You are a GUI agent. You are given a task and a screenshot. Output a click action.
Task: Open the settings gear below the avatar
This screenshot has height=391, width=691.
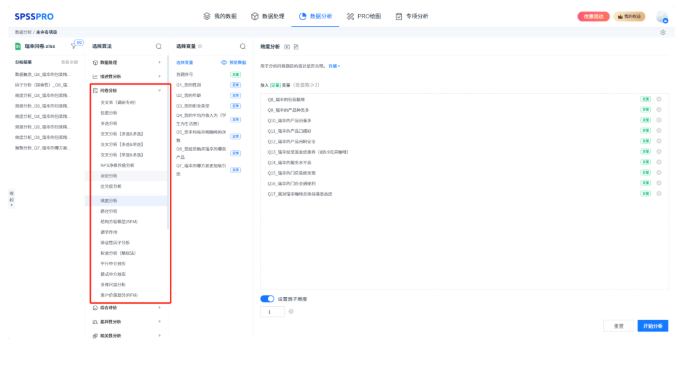(x=662, y=33)
